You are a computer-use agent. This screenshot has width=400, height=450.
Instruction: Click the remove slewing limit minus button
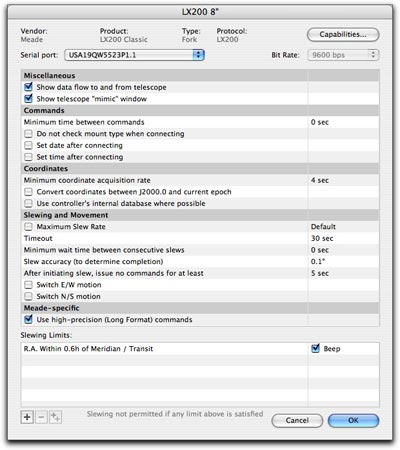(x=41, y=417)
